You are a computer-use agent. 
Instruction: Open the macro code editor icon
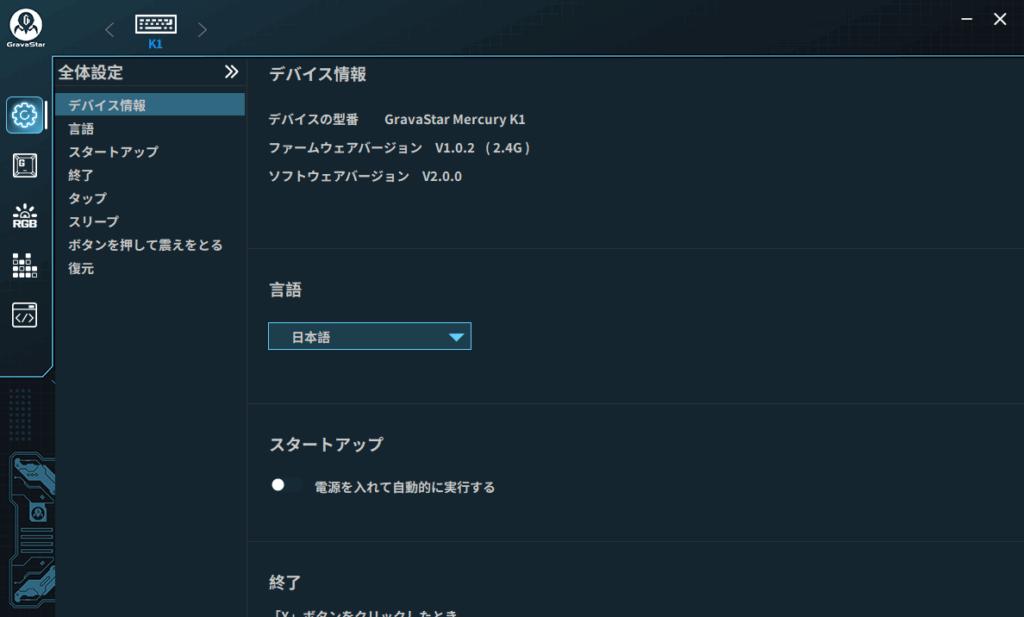[25, 315]
